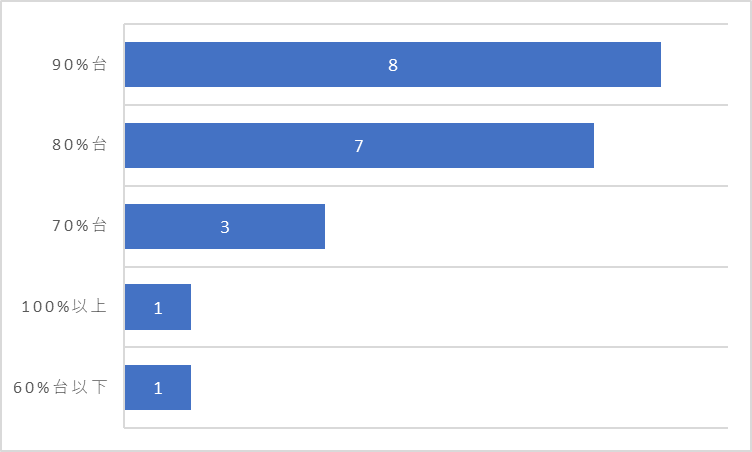This screenshot has width=752, height=452.
Task: Select the 90%台 bar
Action: pos(393,64)
